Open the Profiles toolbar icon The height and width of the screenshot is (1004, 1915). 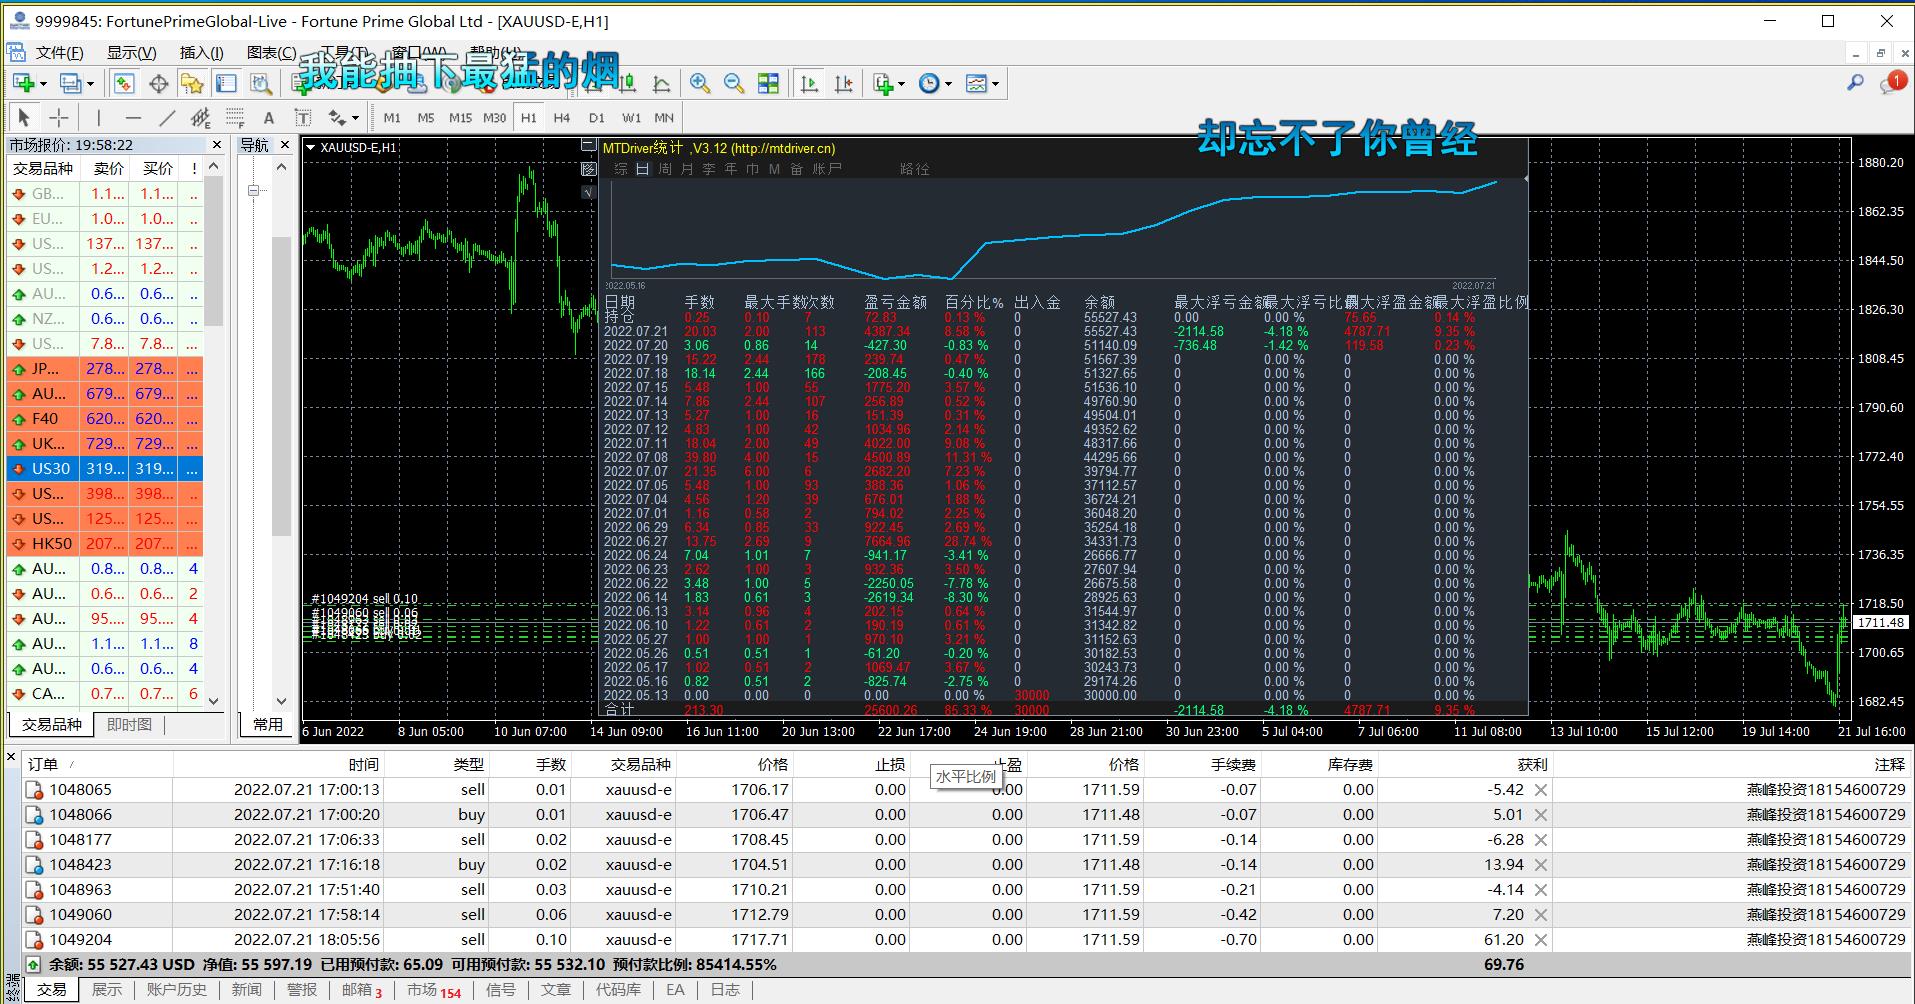[70, 84]
